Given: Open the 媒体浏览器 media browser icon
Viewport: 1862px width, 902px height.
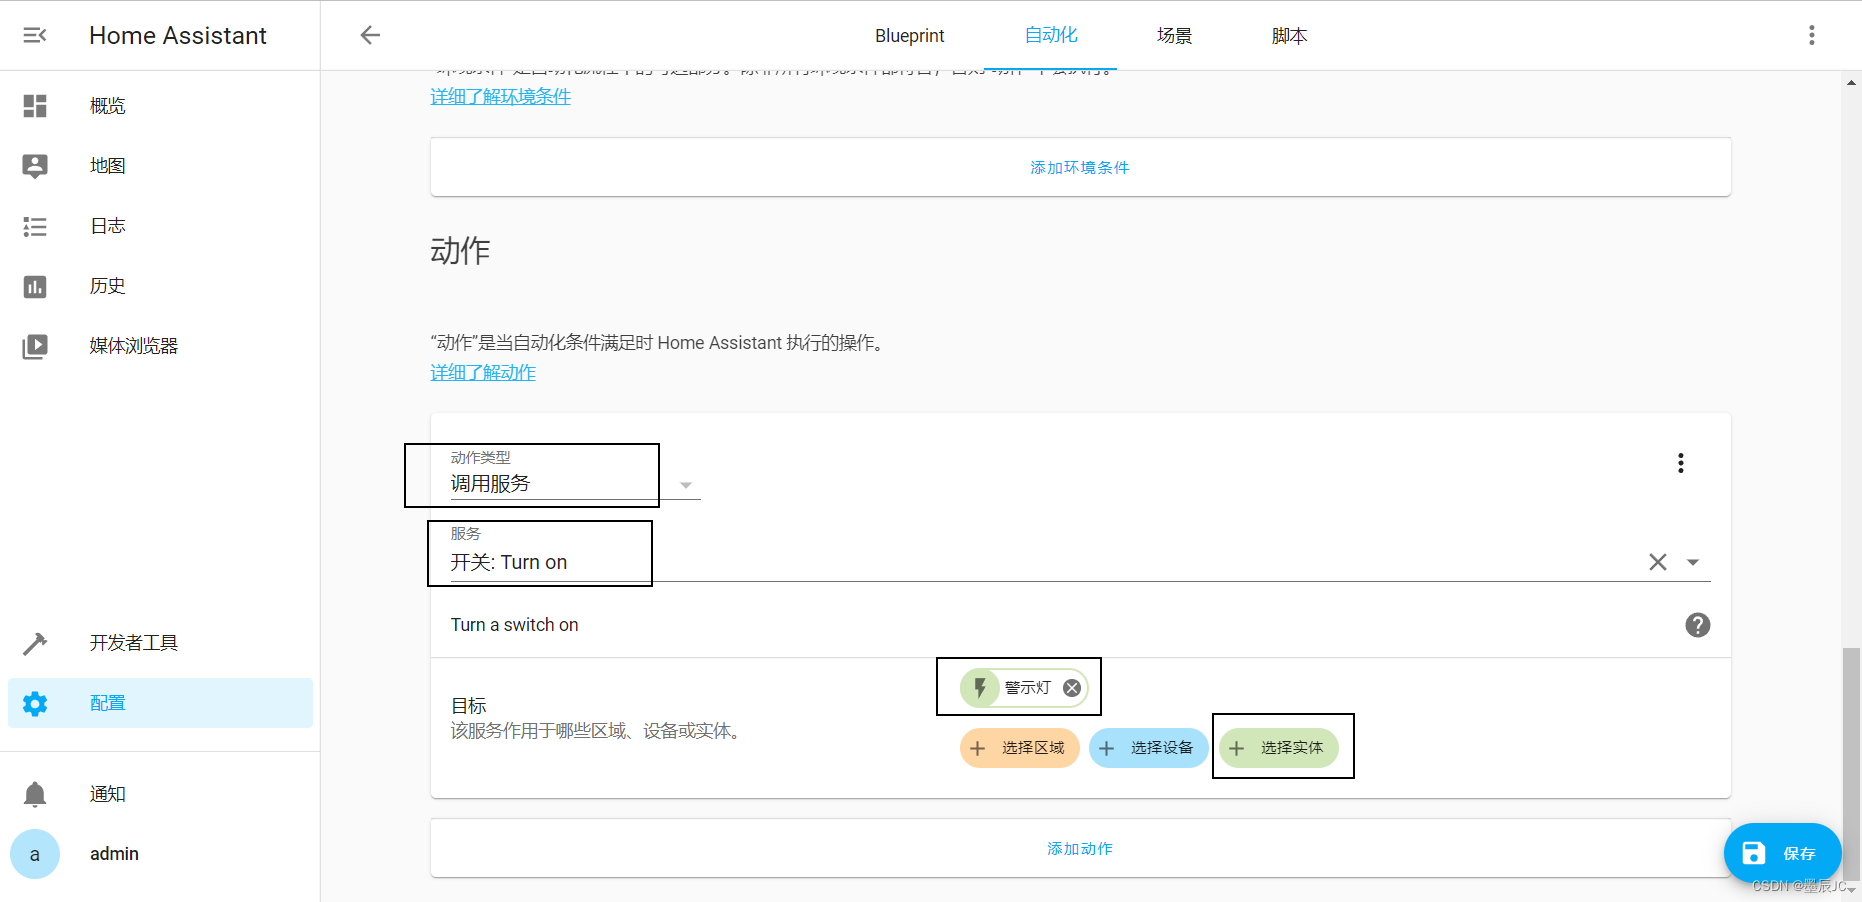Looking at the screenshot, I should pyautogui.click(x=35, y=346).
